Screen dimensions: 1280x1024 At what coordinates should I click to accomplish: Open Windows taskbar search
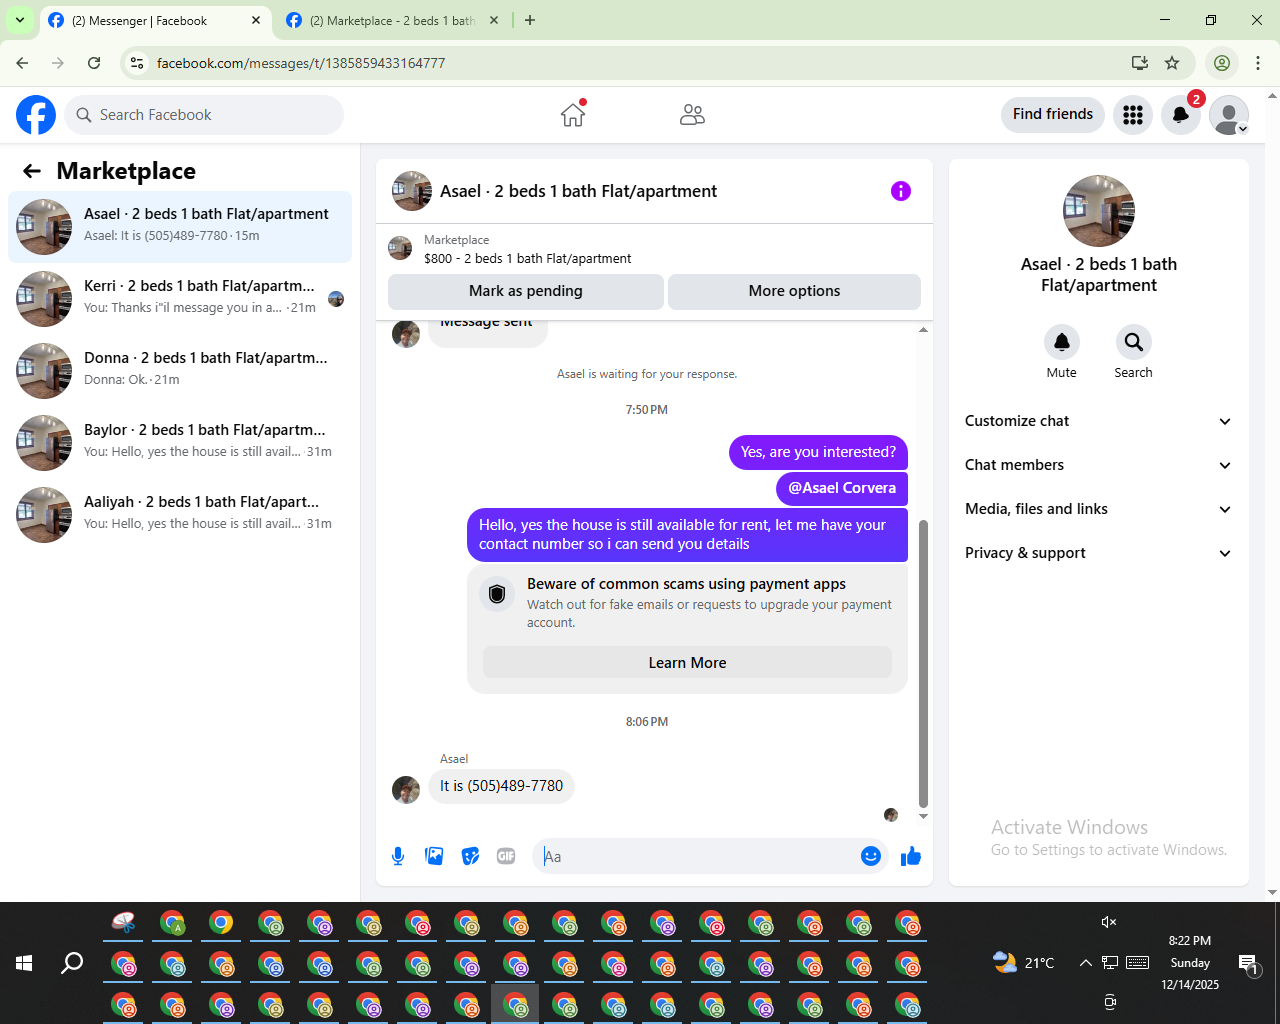click(x=72, y=963)
